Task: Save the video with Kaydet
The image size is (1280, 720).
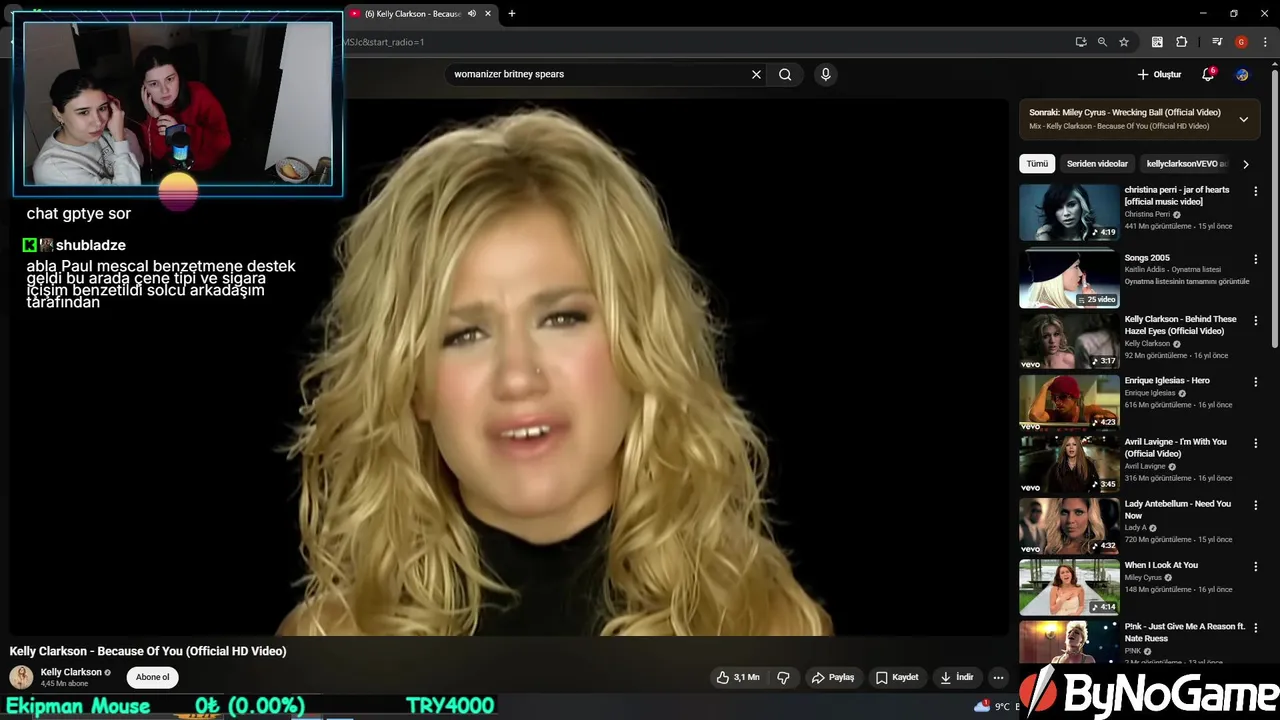Action: tap(897, 677)
